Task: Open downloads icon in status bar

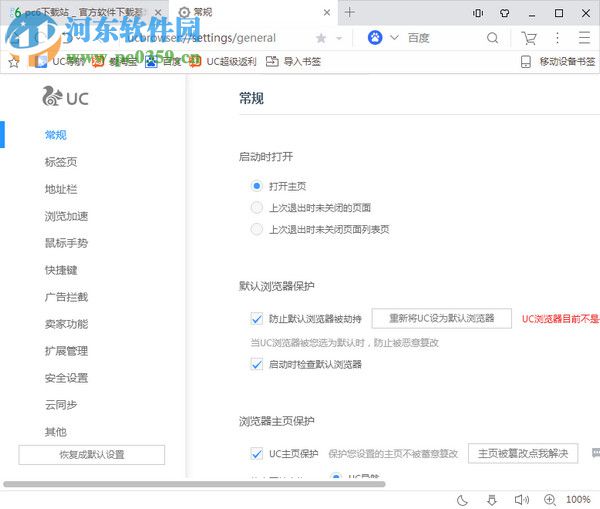Action: pos(492,500)
